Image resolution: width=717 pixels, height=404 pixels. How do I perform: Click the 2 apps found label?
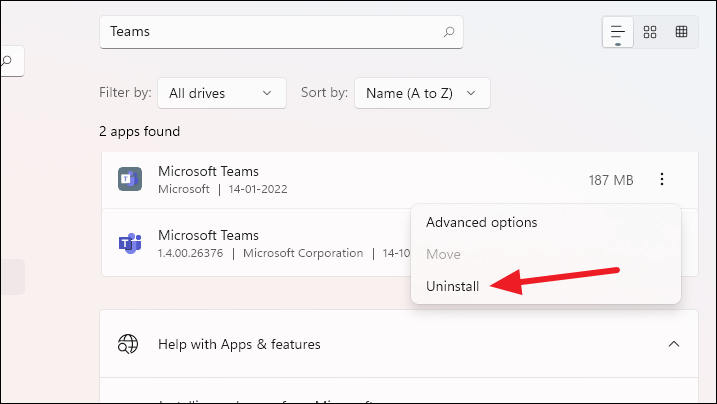click(x=139, y=132)
